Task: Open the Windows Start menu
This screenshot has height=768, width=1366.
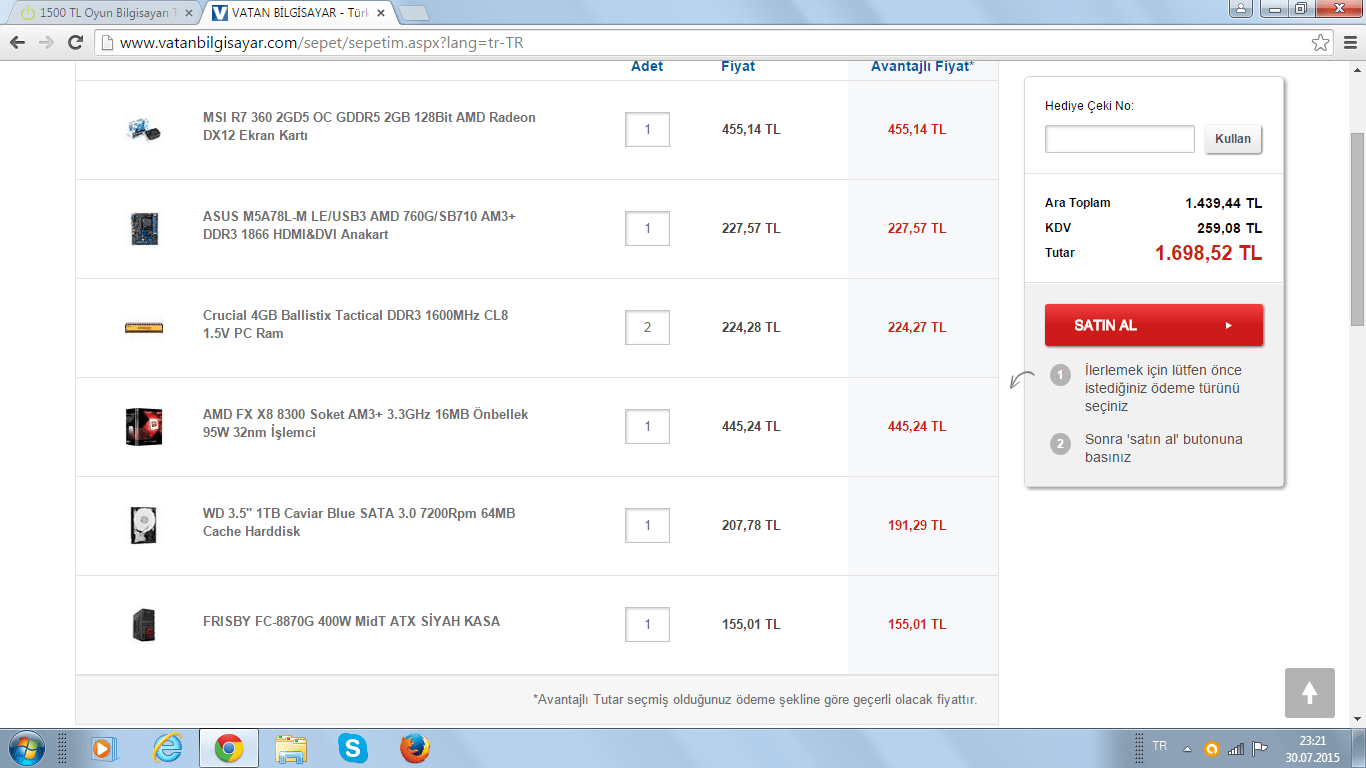Action: pos(25,748)
